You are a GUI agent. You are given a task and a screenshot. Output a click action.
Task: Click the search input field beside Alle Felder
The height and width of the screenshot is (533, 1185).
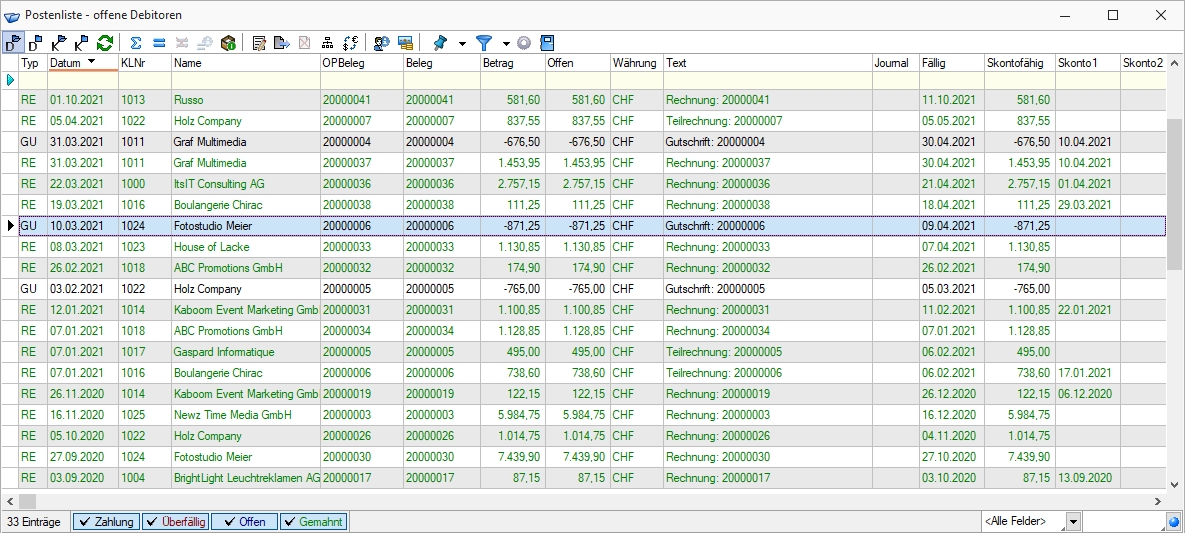click(1123, 522)
